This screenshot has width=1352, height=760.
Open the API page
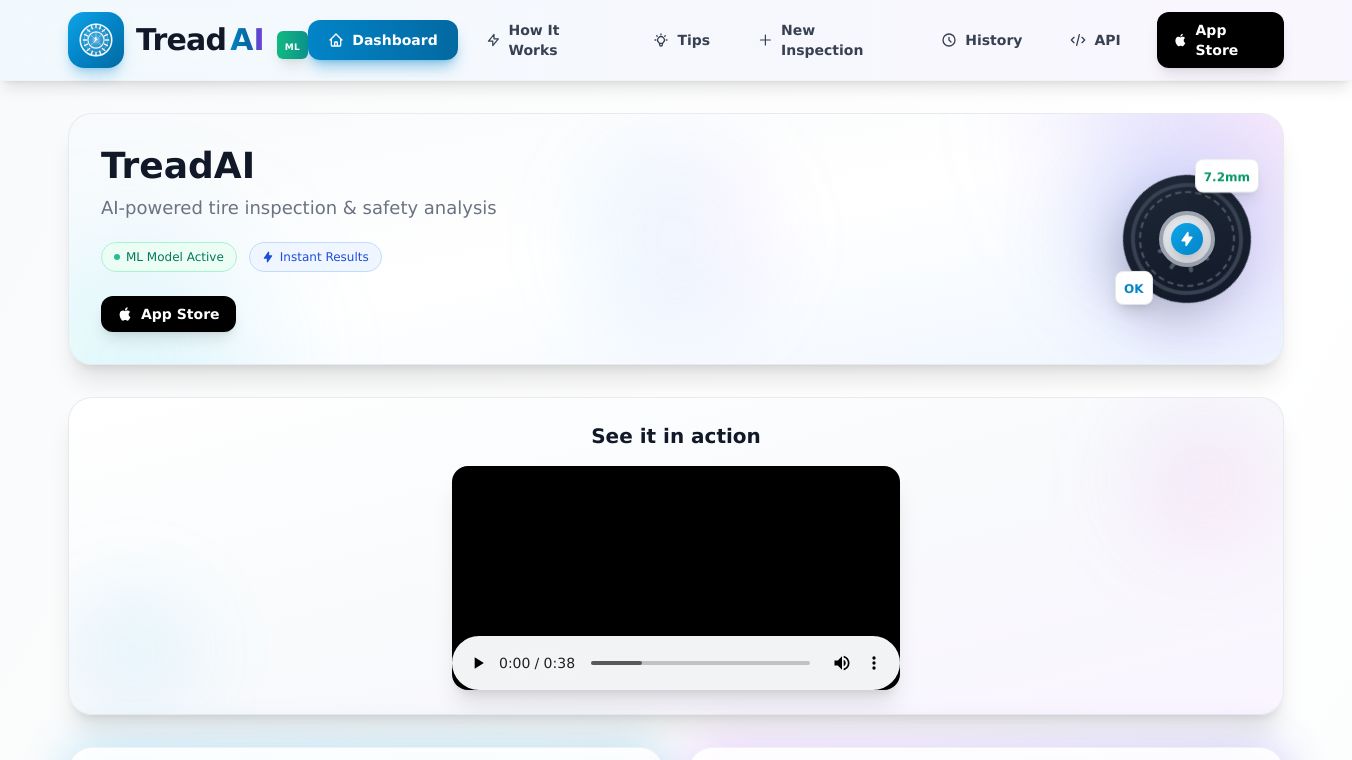tap(1095, 40)
